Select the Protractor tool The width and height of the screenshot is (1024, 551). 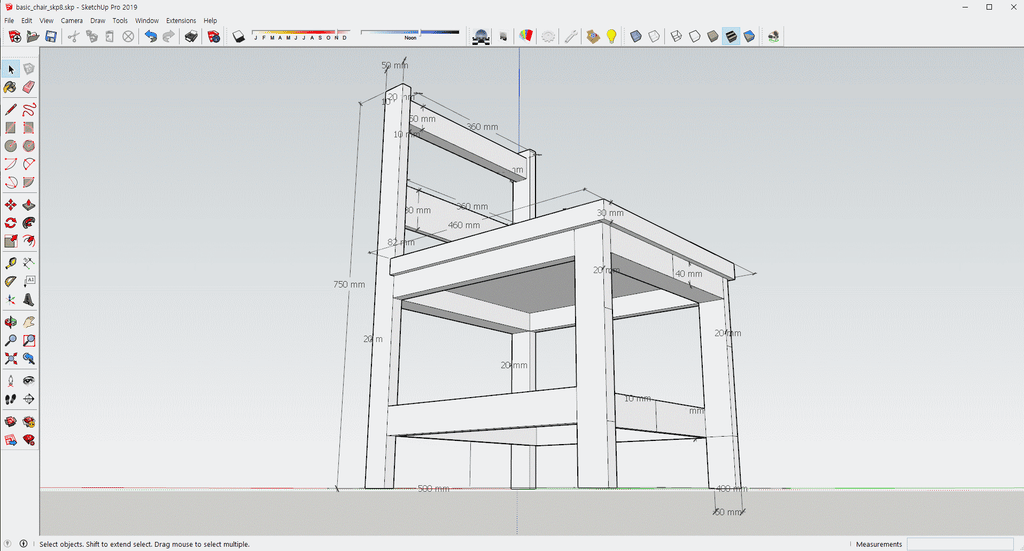(x=10, y=281)
